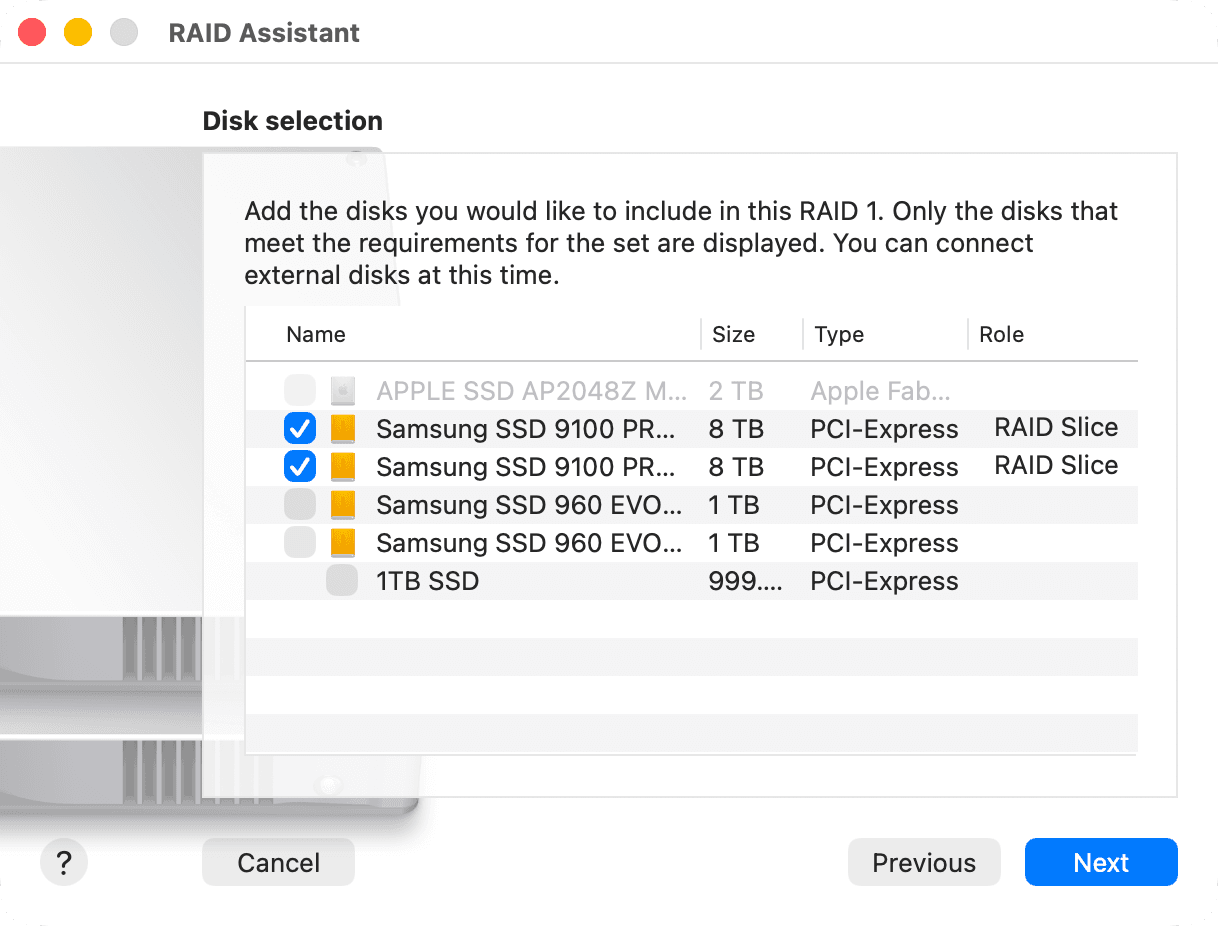Click the first Samsung SSD 960 EVO drive icon
The width and height of the screenshot is (1218, 926).
click(342, 504)
